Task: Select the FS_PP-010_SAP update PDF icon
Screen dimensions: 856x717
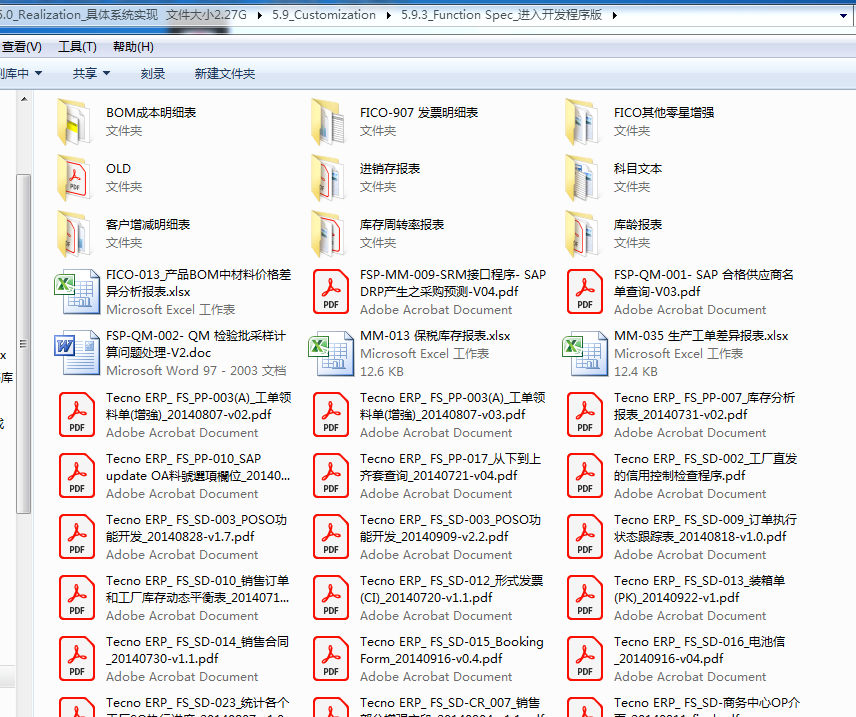Action: point(76,476)
